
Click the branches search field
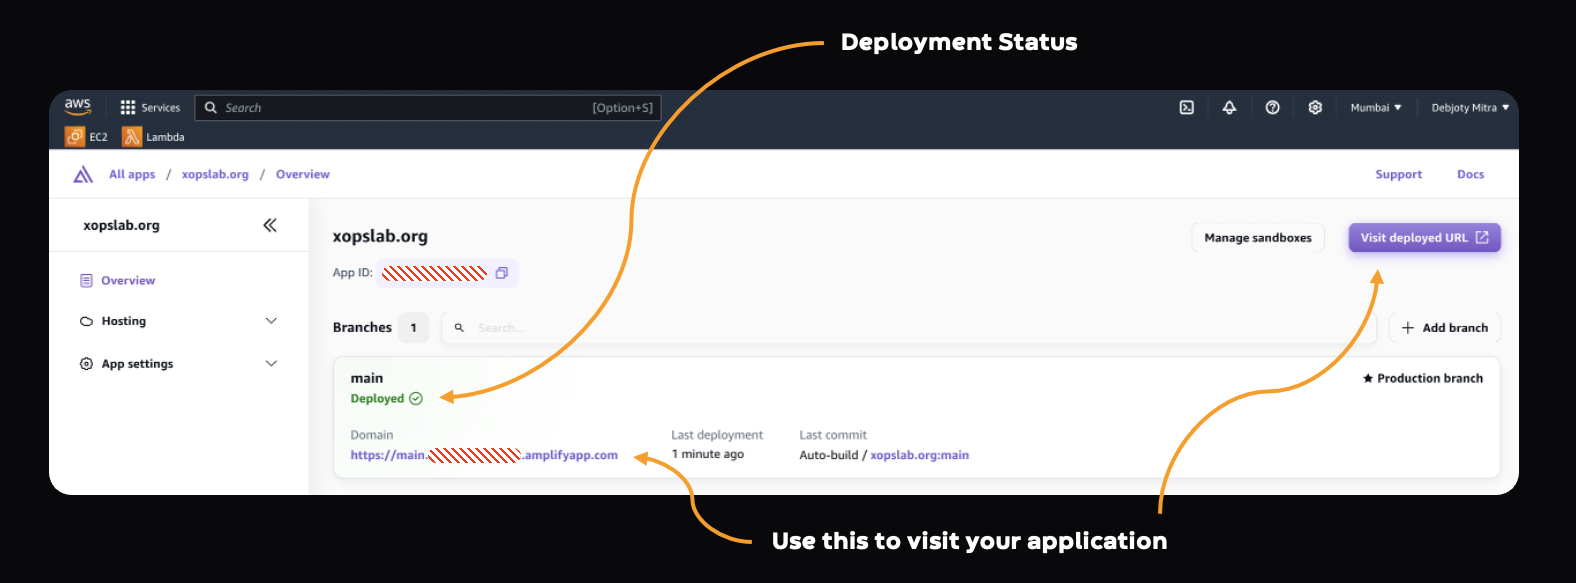tap(908, 328)
